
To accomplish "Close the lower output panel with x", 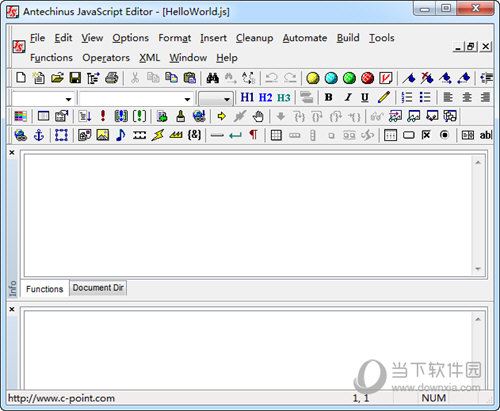I will click(x=12, y=309).
